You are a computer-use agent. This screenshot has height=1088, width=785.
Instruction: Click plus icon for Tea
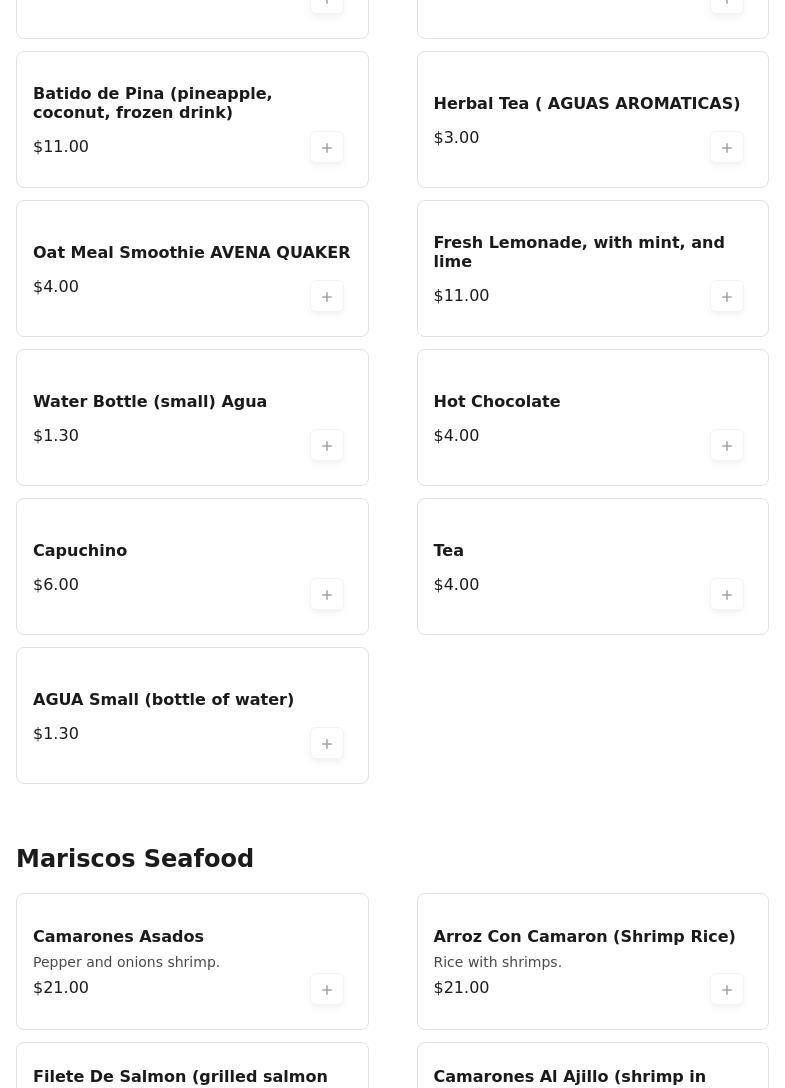[x=727, y=594]
